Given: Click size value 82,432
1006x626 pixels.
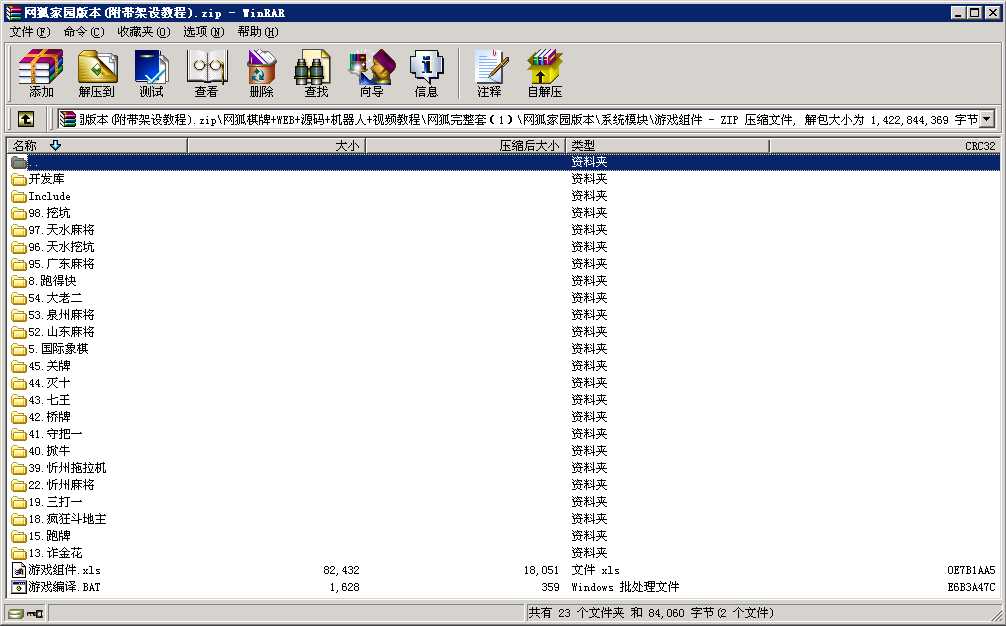Looking at the screenshot, I should click(341, 570).
